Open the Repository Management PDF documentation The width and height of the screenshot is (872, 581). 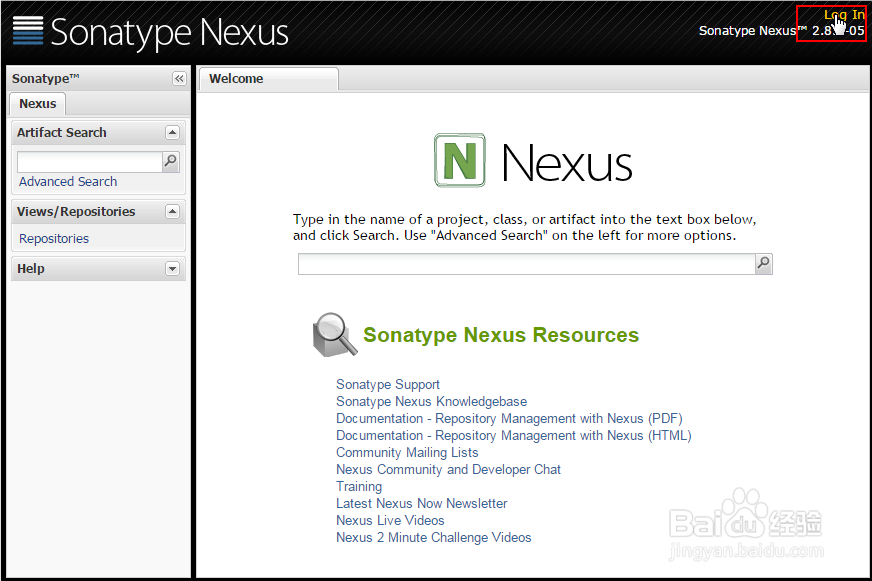(x=509, y=419)
